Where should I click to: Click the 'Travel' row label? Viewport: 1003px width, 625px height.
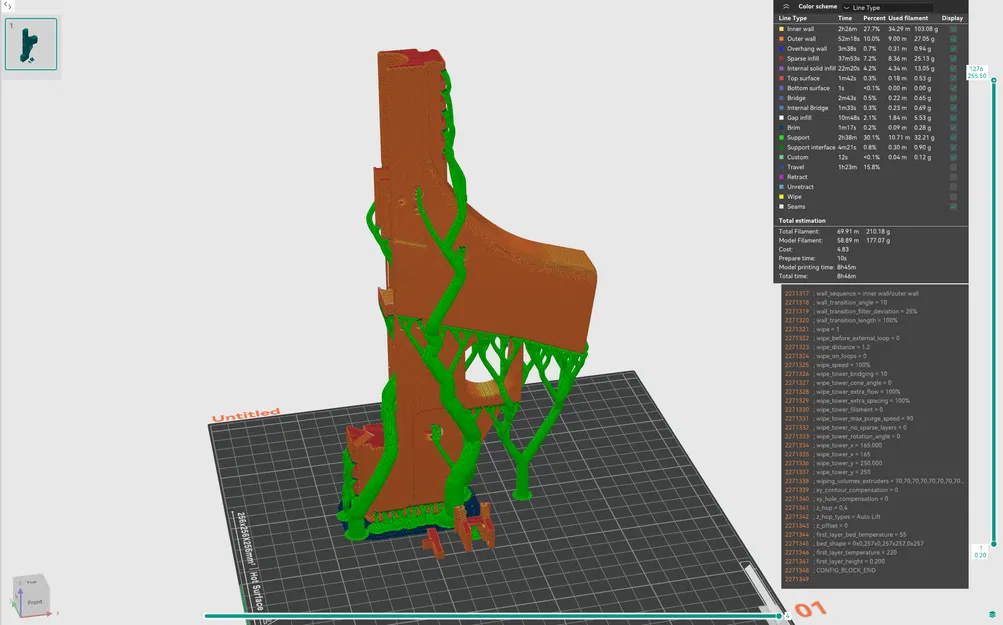click(x=795, y=167)
